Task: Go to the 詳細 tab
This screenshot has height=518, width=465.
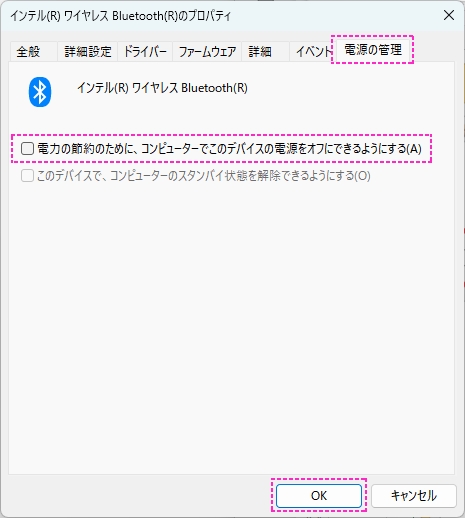Action: pyautogui.click(x=265, y=52)
